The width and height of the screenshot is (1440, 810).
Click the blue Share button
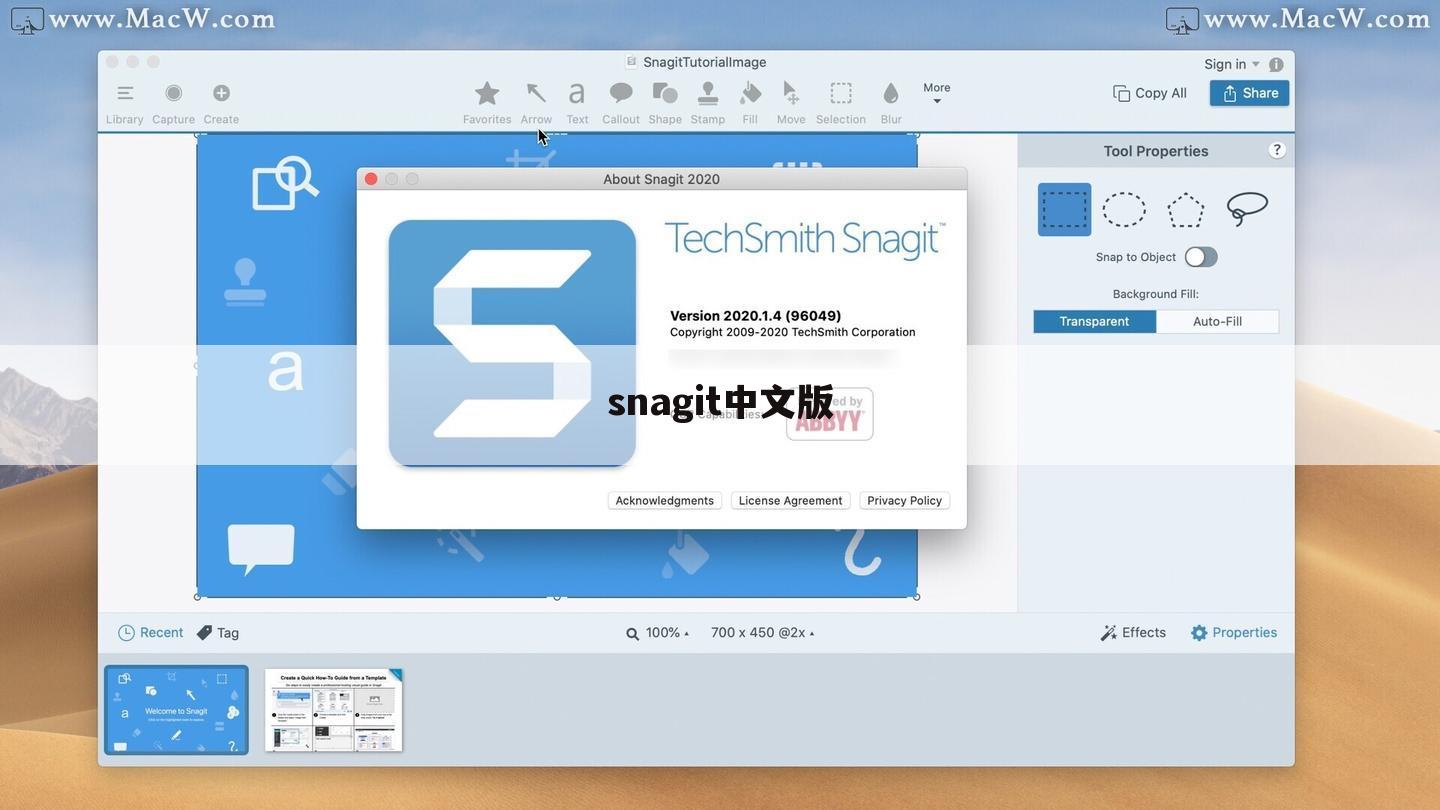point(1249,93)
